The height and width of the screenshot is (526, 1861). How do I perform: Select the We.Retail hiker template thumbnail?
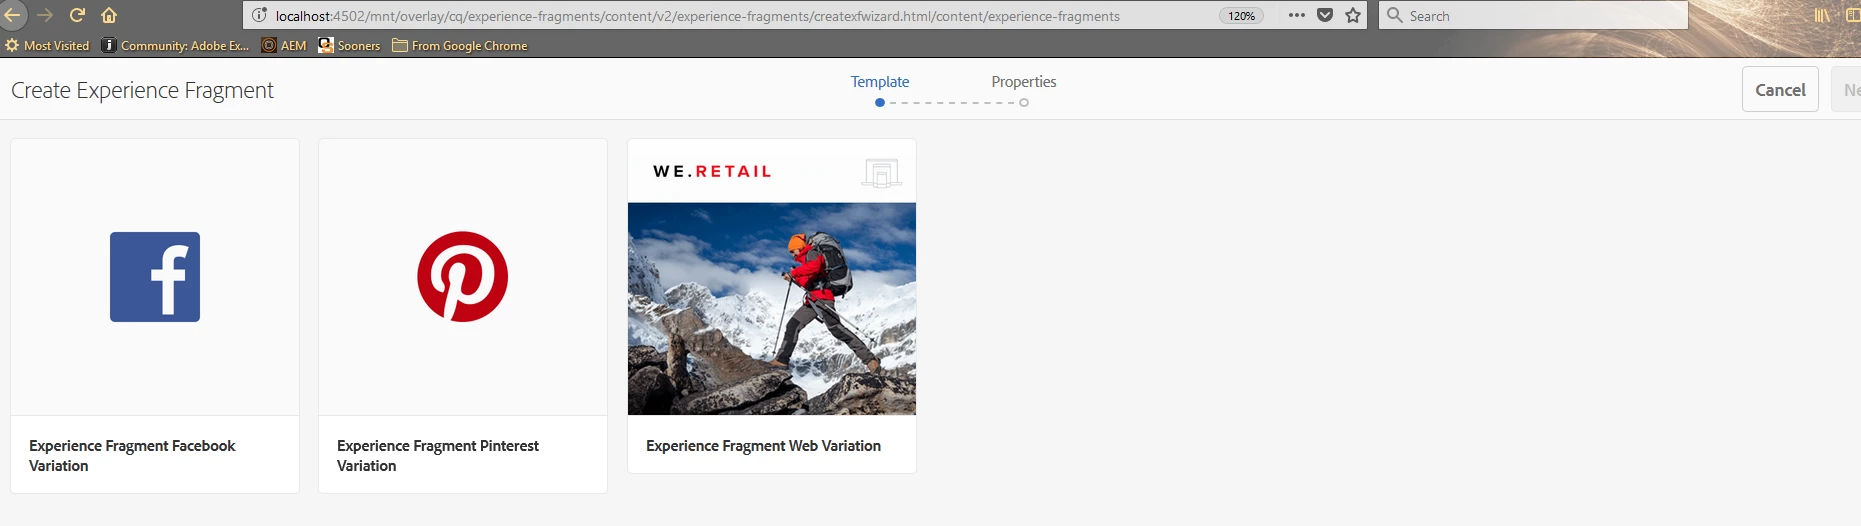tap(772, 309)
